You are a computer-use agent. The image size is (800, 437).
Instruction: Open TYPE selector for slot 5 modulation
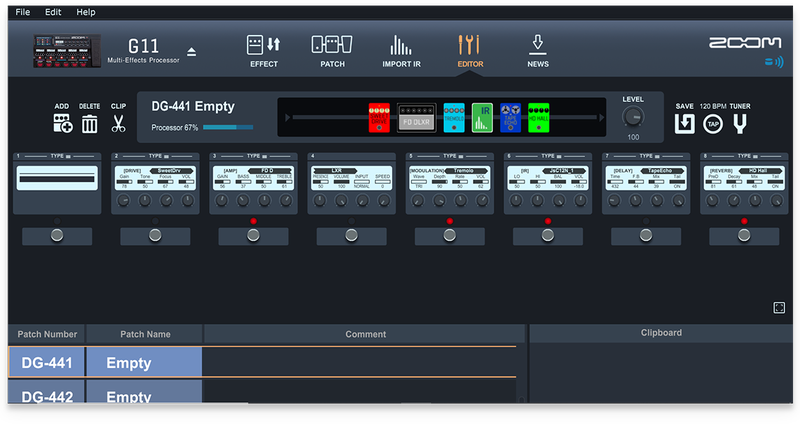point(453,156)
